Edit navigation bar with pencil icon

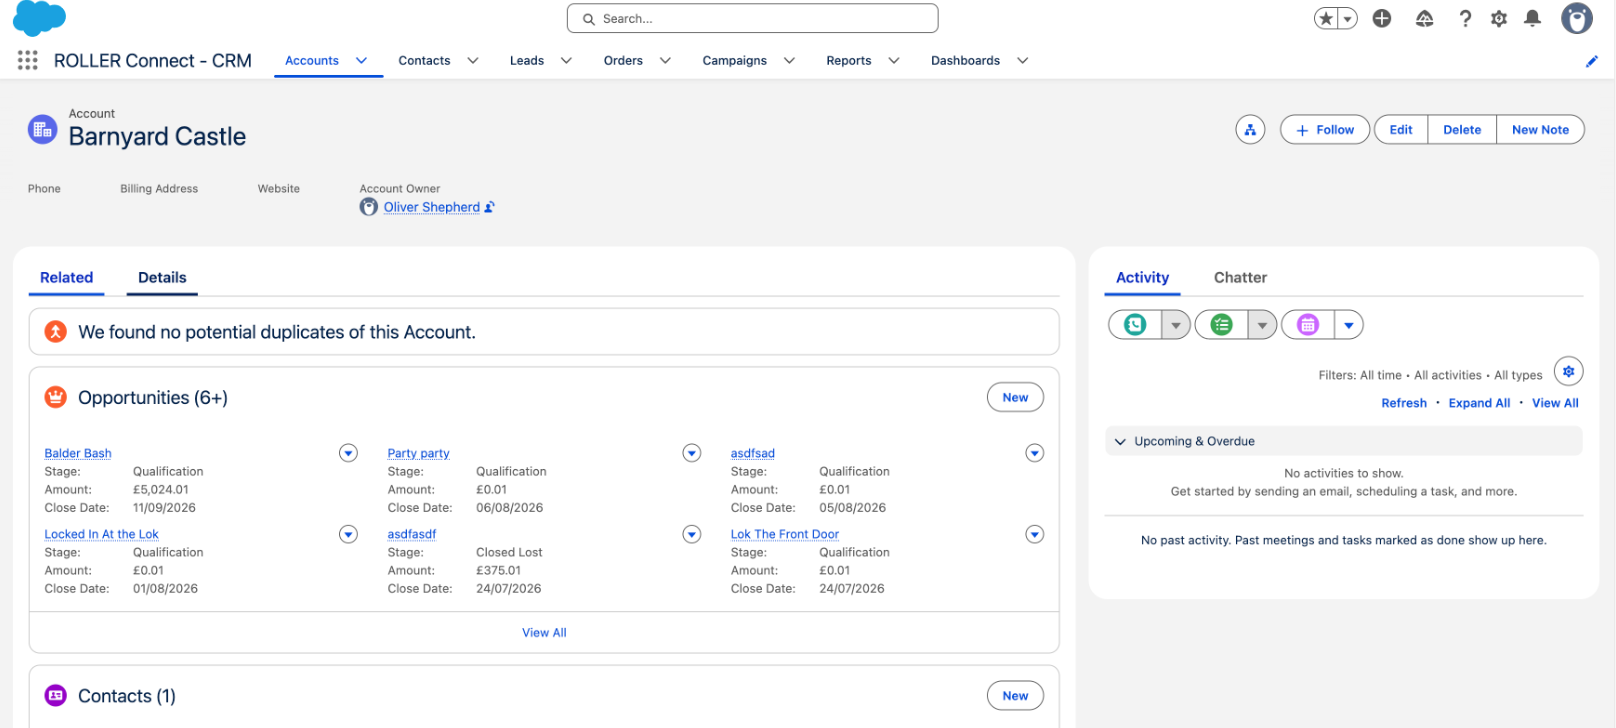click(1592, 61)
